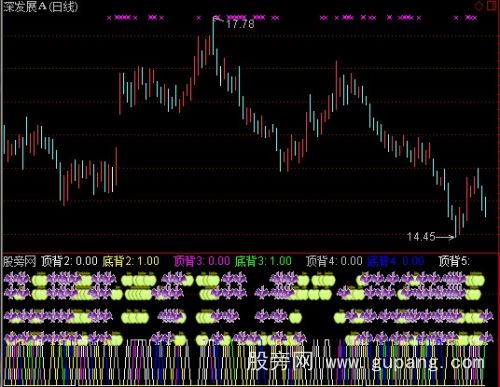Click the red diamond icon at top right
Viewport: 500px width, 387px height.
pyautogui.click(x=479, y=6)
